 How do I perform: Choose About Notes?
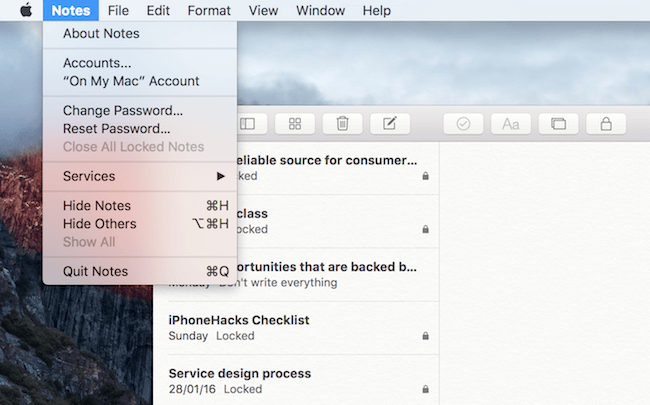pyautogui.click(x=140, y=34)
